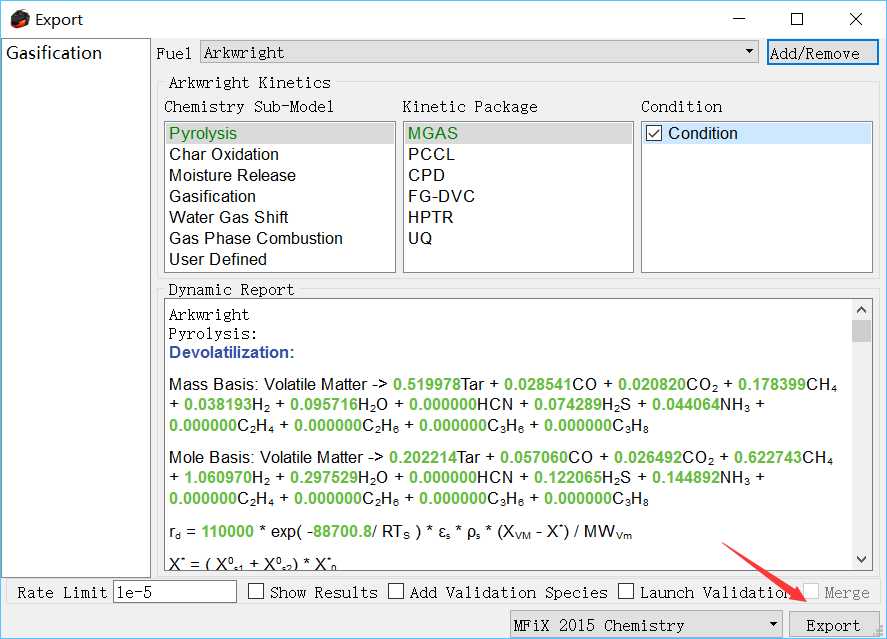Screen dimensions: 887x639
Task: Click the Export window app icon
Action: pos(20,19)
